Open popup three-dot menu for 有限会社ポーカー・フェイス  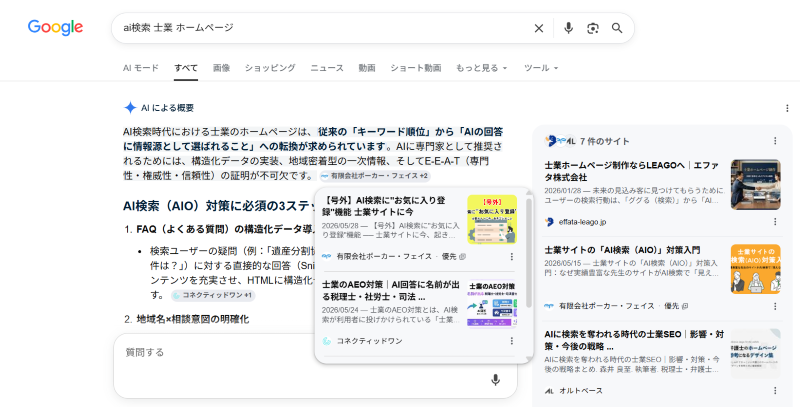pos(512,257)
